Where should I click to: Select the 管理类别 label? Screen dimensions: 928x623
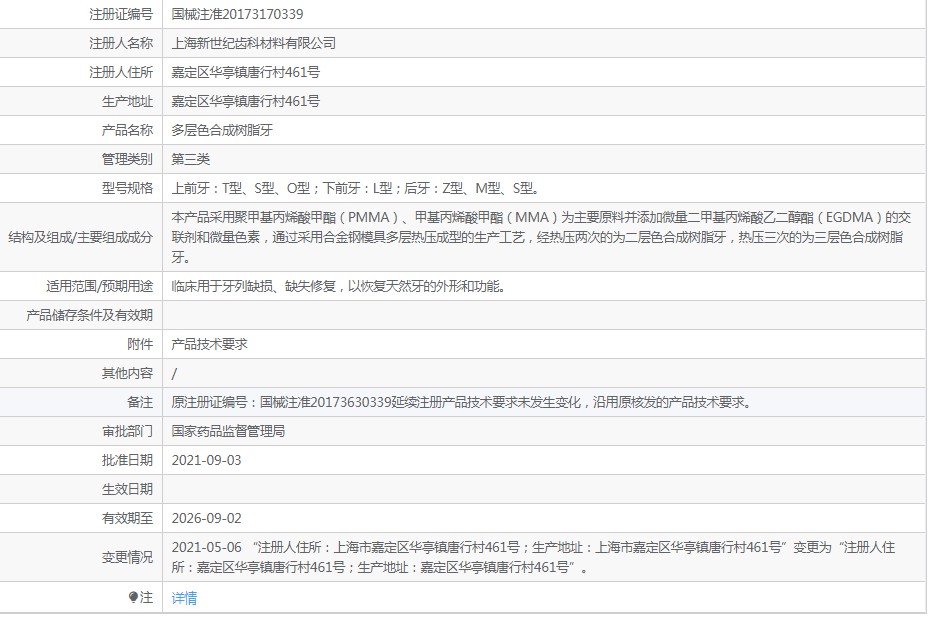point(127,159)
